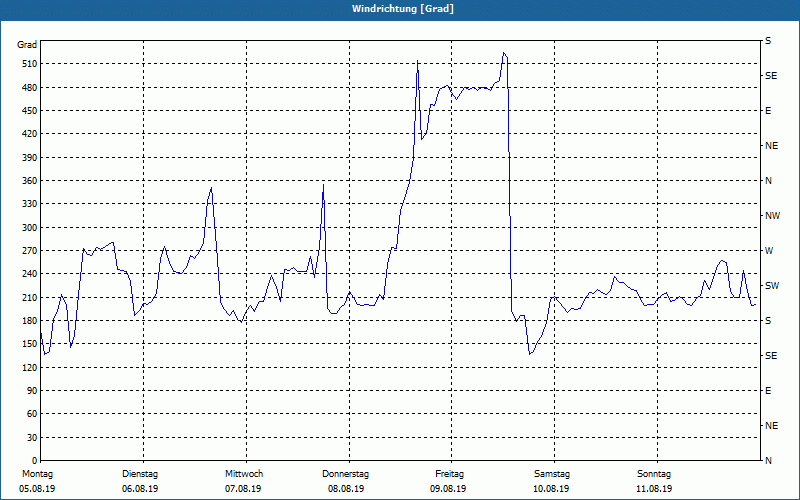Click the date 09.08.19
Screen dimensions: 800x500
[448, 489]
